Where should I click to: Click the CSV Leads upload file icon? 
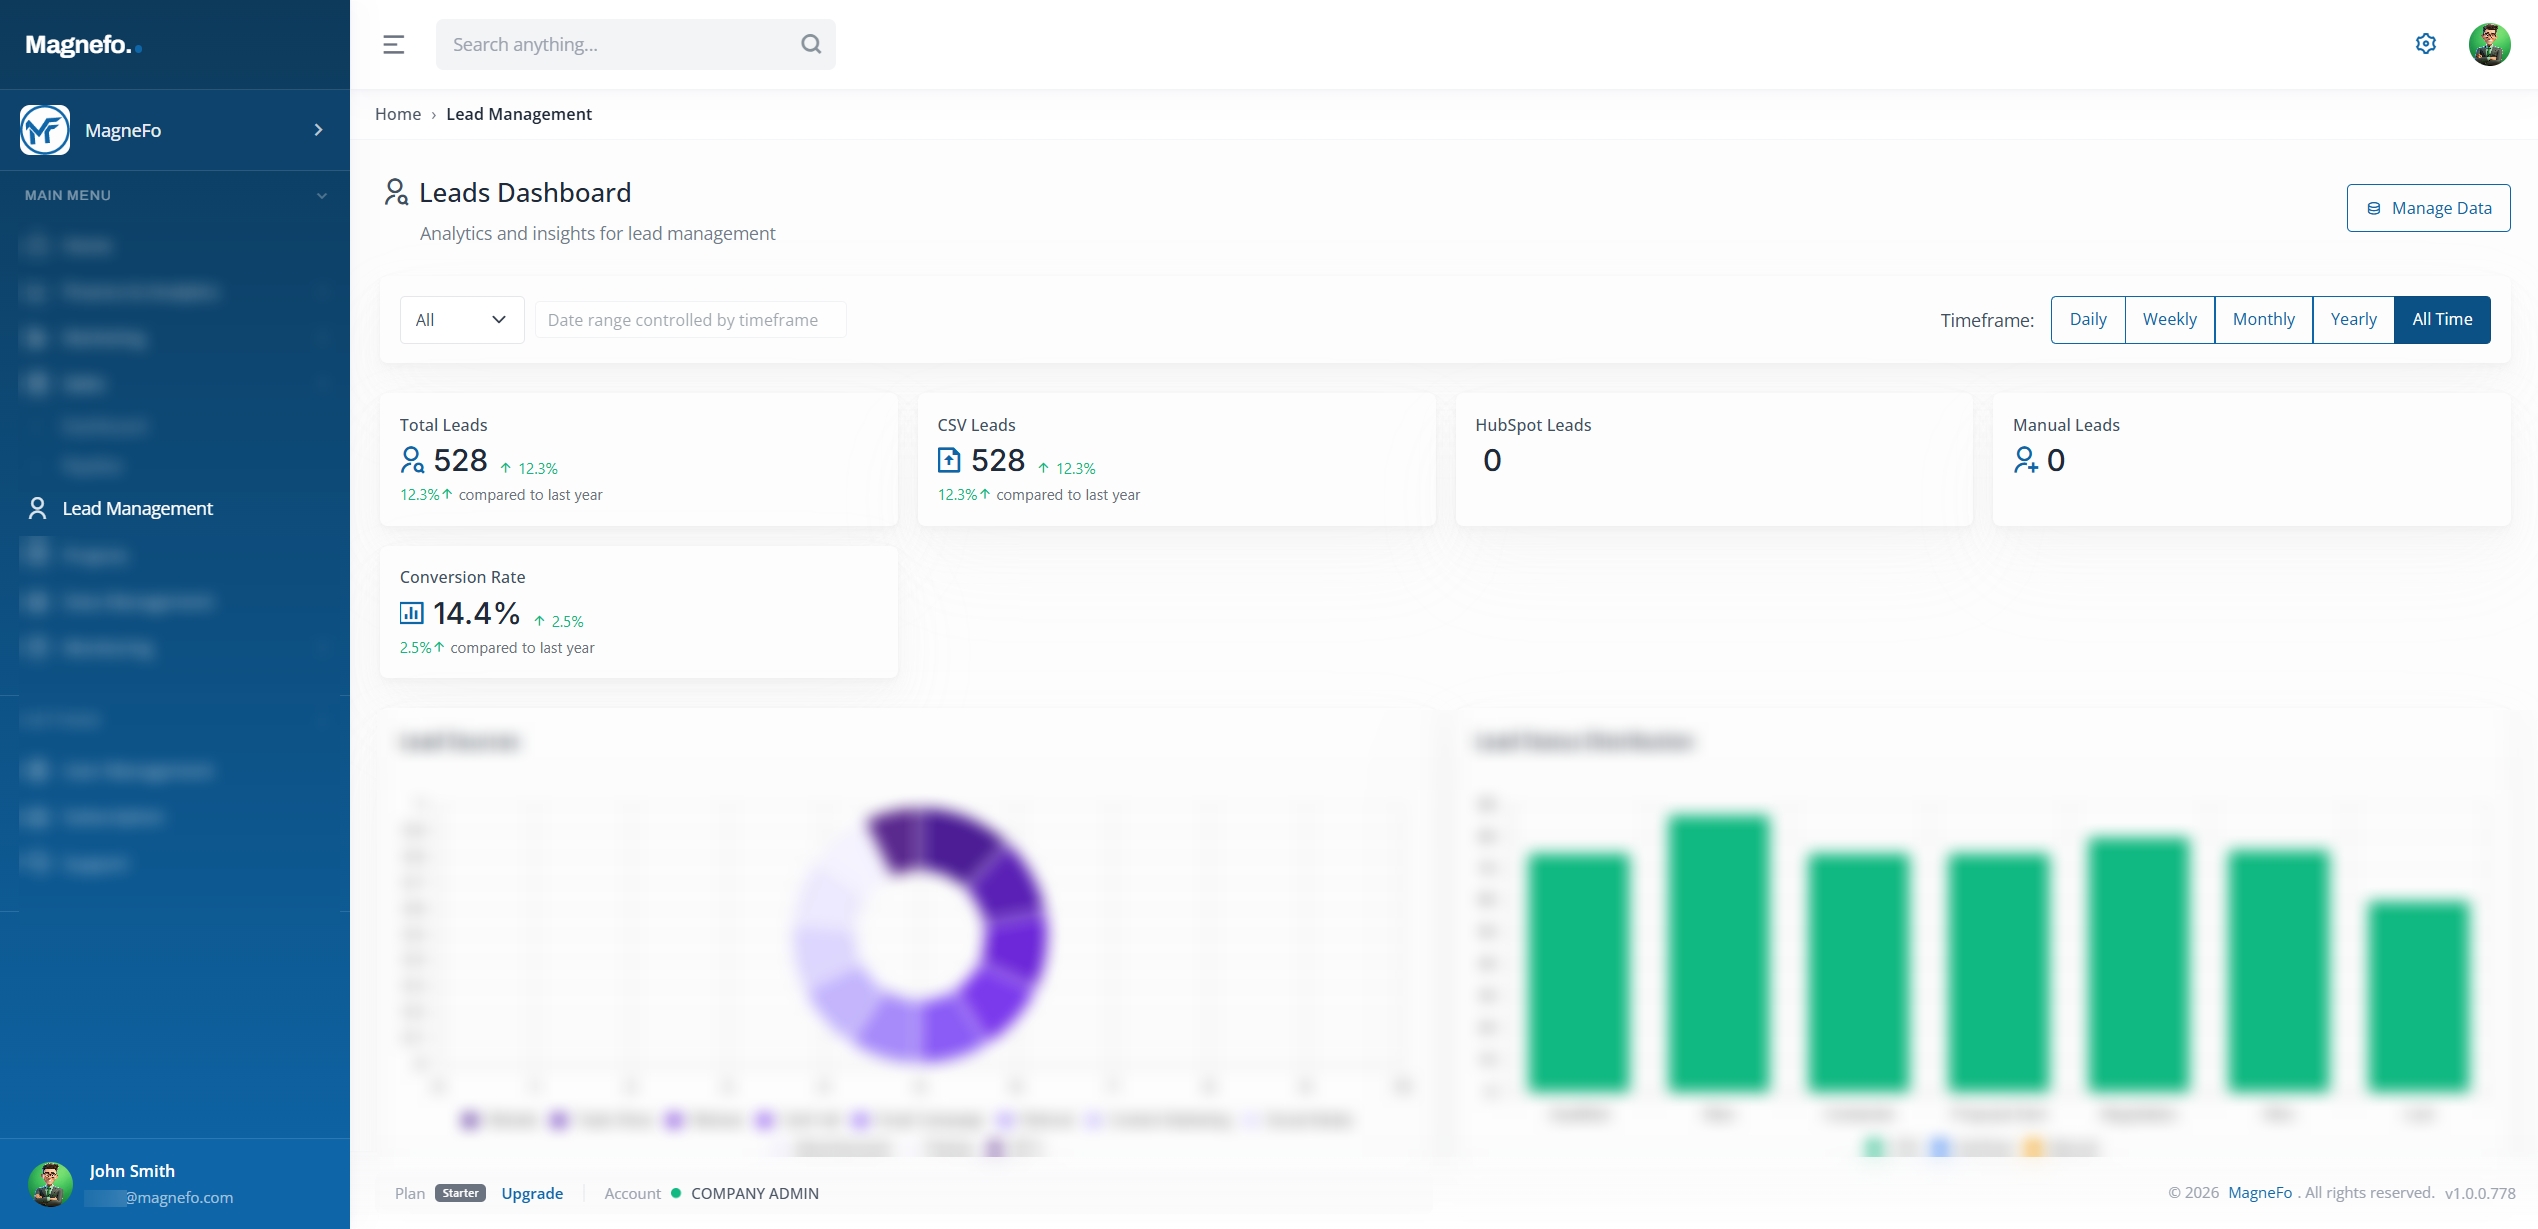point(948,460)
